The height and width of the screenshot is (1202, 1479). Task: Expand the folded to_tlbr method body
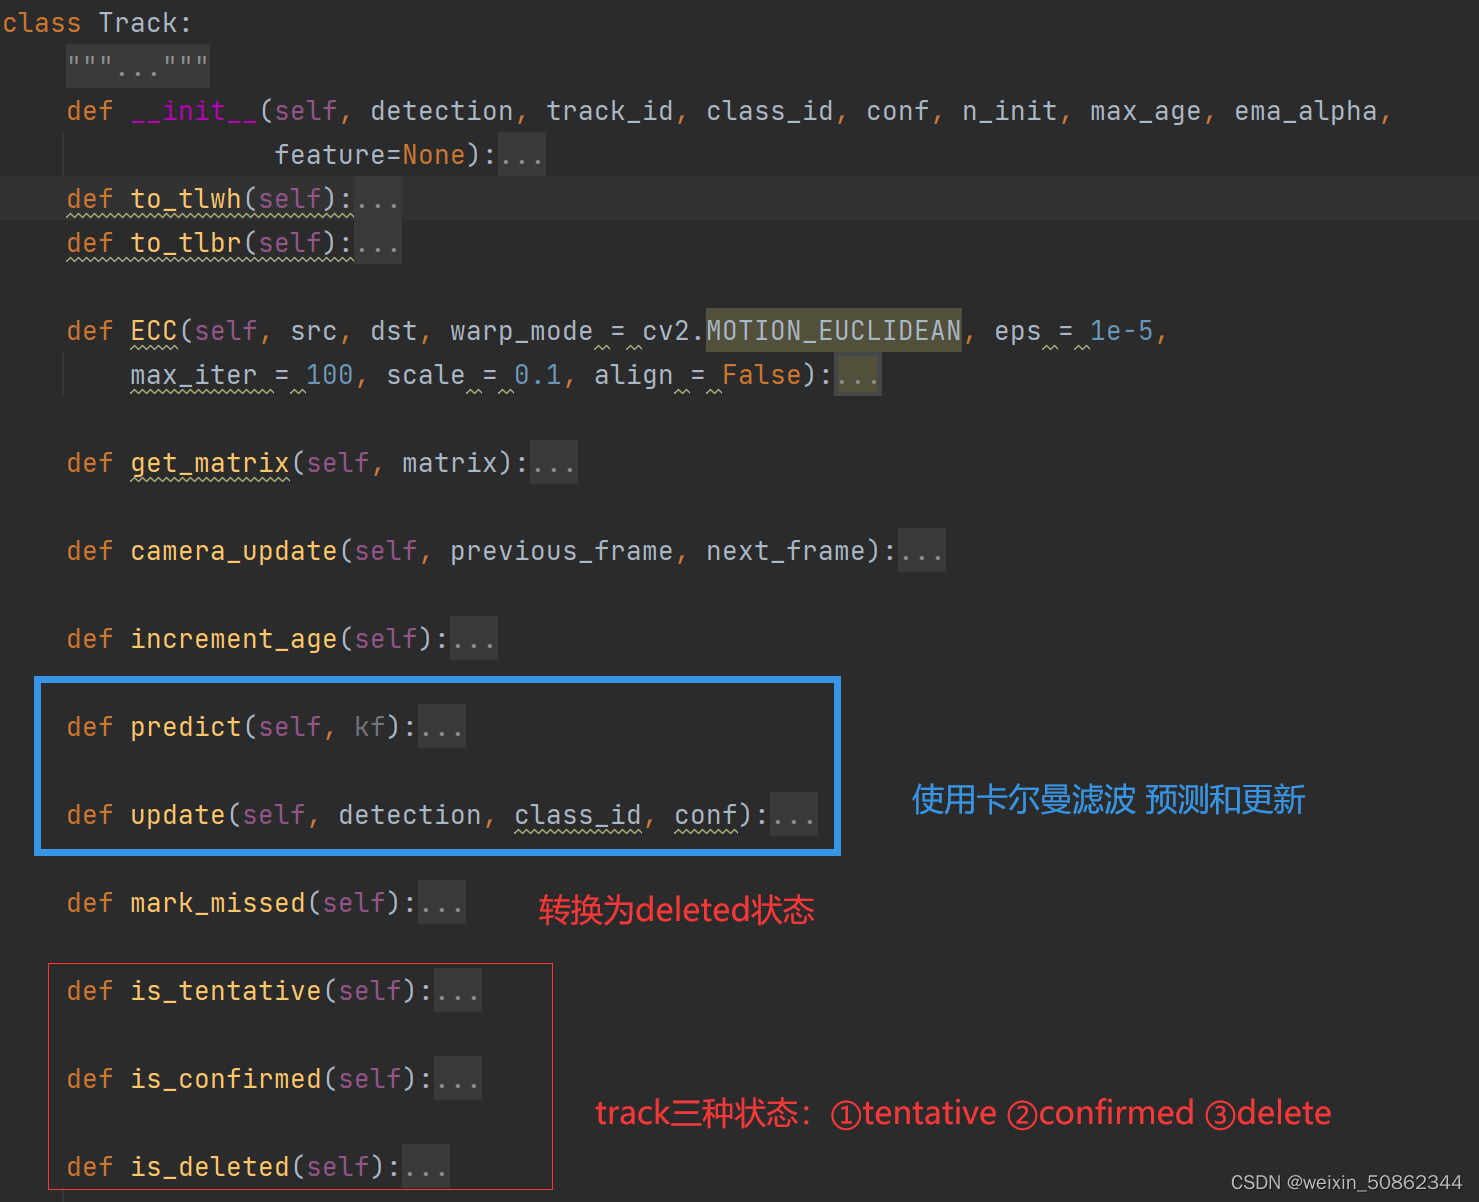coord(377,242)
